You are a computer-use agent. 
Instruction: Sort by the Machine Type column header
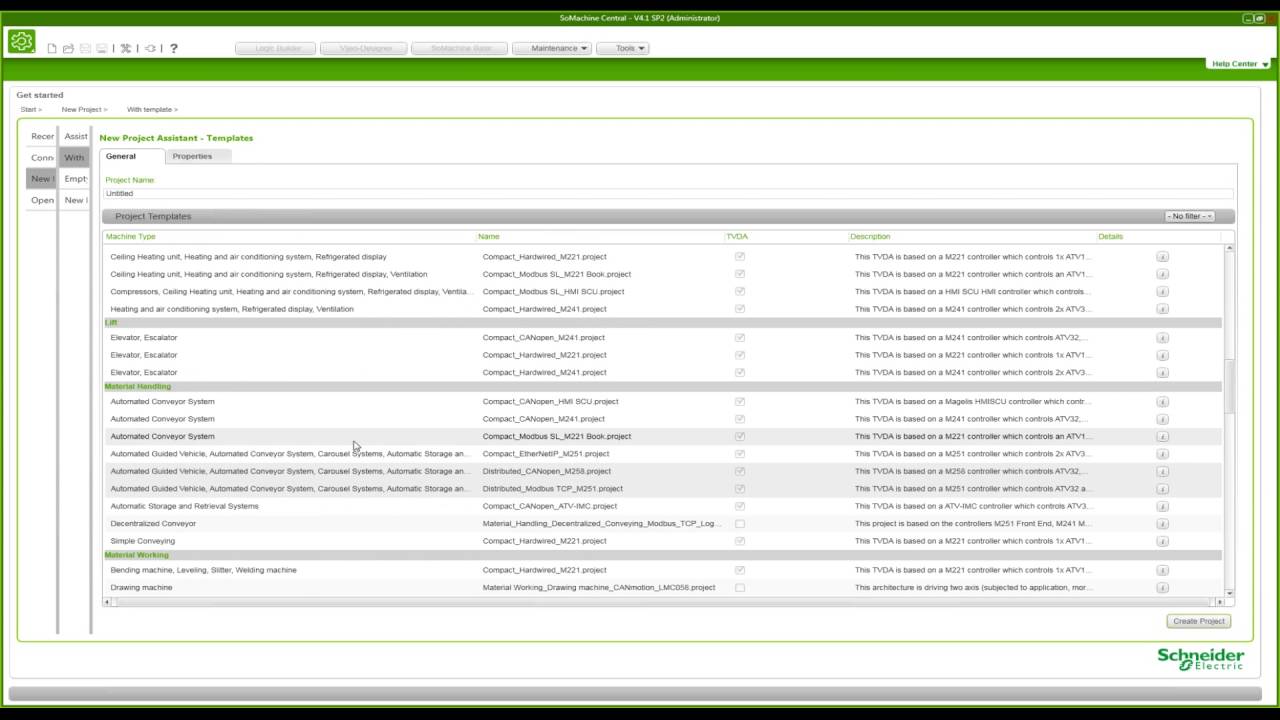pyautogui.click(x=131, y=237)
